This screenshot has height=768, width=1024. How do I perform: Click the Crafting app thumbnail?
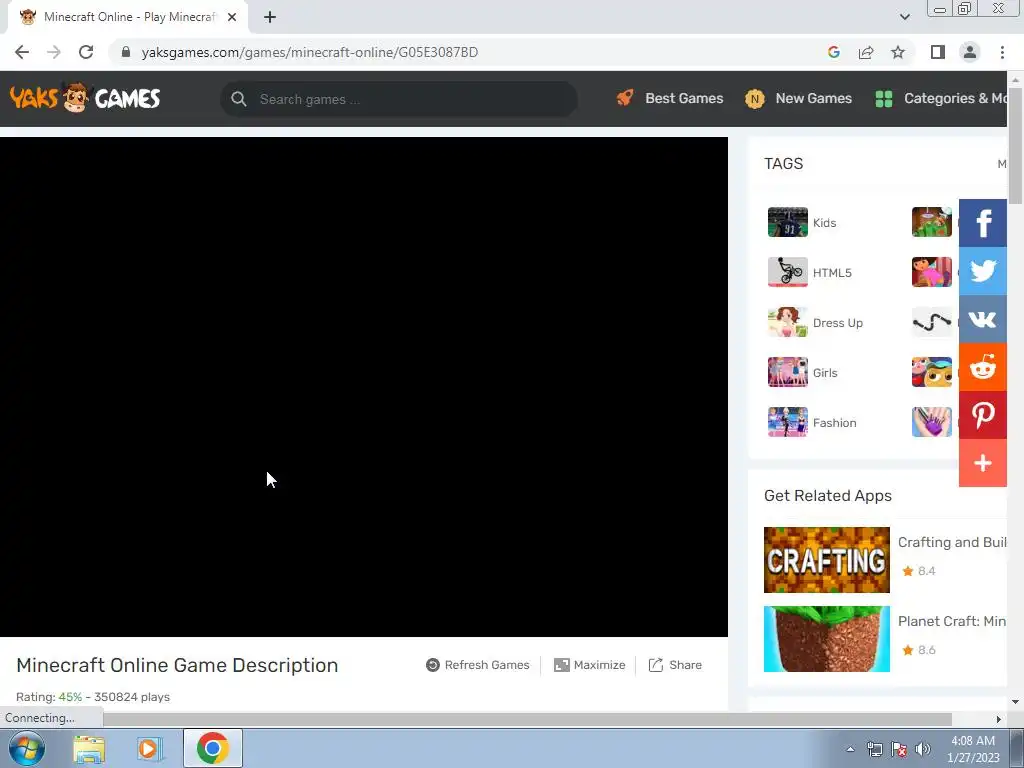pos(827,560)
